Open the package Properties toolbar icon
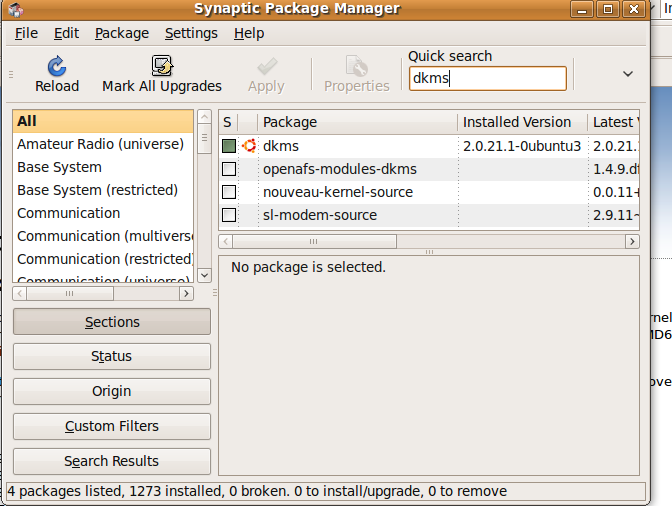Screen dimensions: 672x506 click(x=356, y=66)
